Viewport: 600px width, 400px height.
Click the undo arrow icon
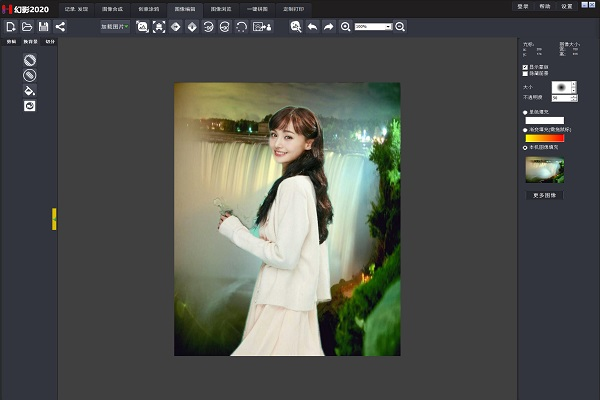click(x=312, y=26)
